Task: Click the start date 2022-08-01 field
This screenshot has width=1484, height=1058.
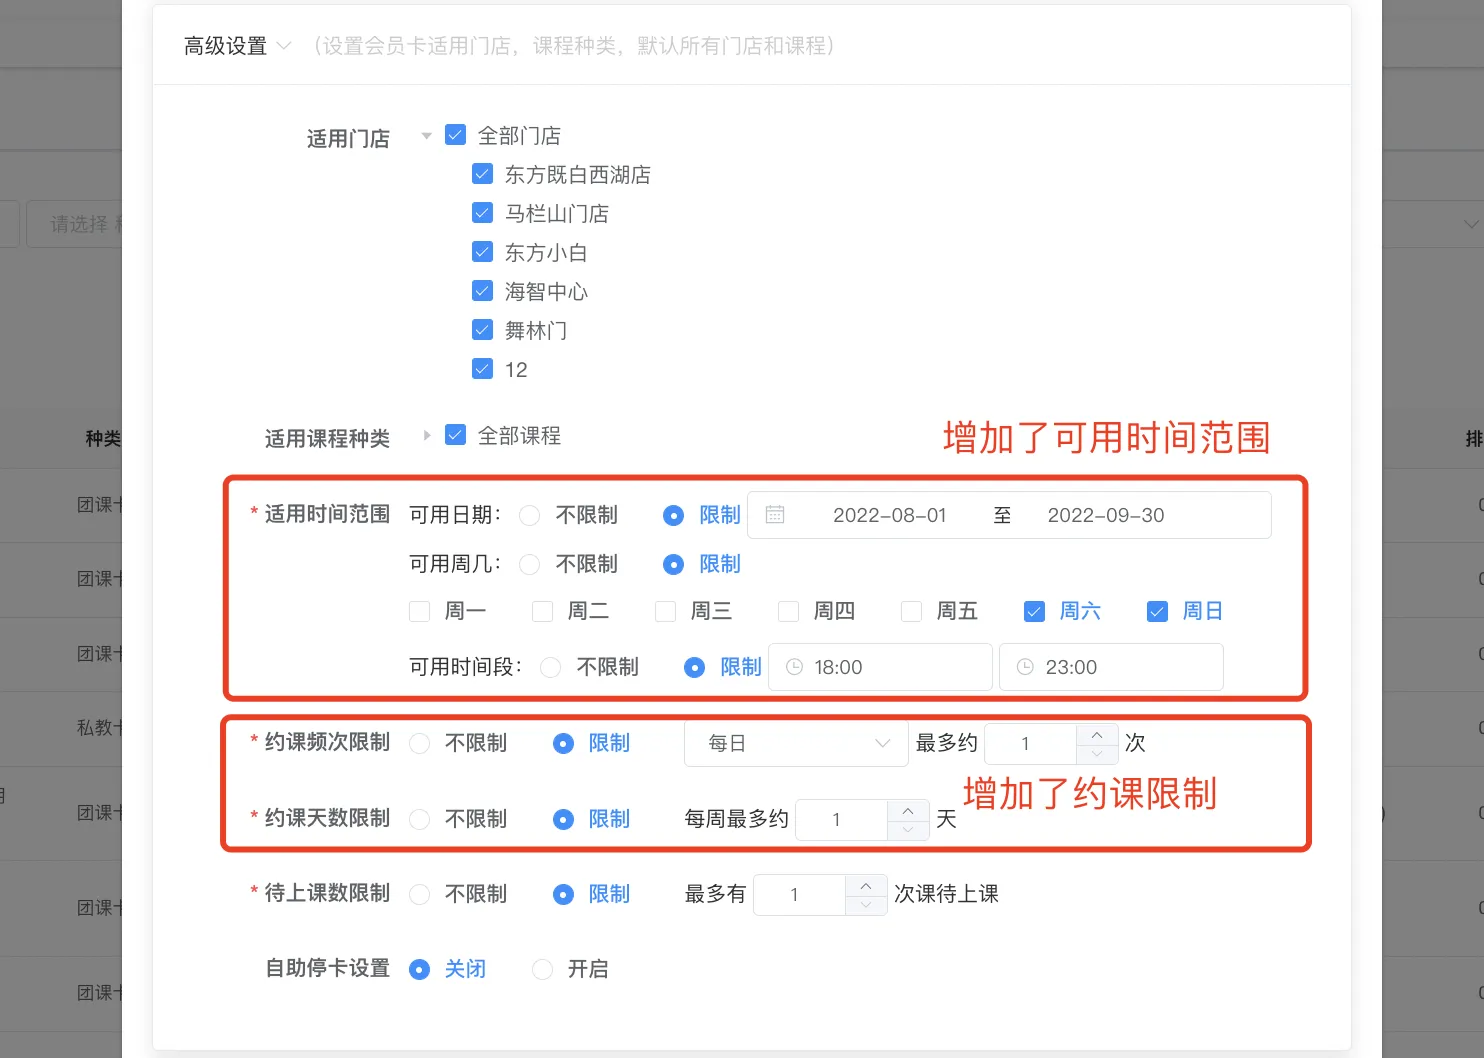Action: 889,515
